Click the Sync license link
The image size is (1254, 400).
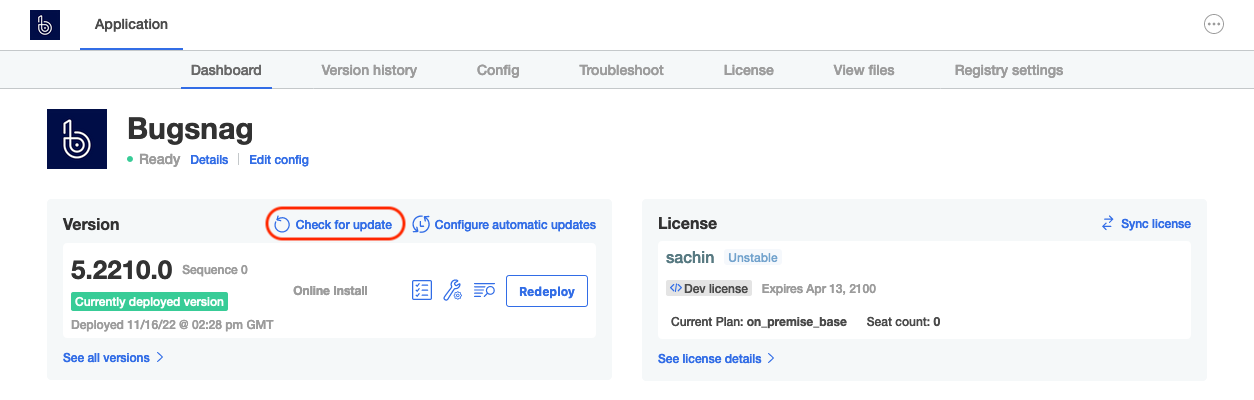[1156, 224]
